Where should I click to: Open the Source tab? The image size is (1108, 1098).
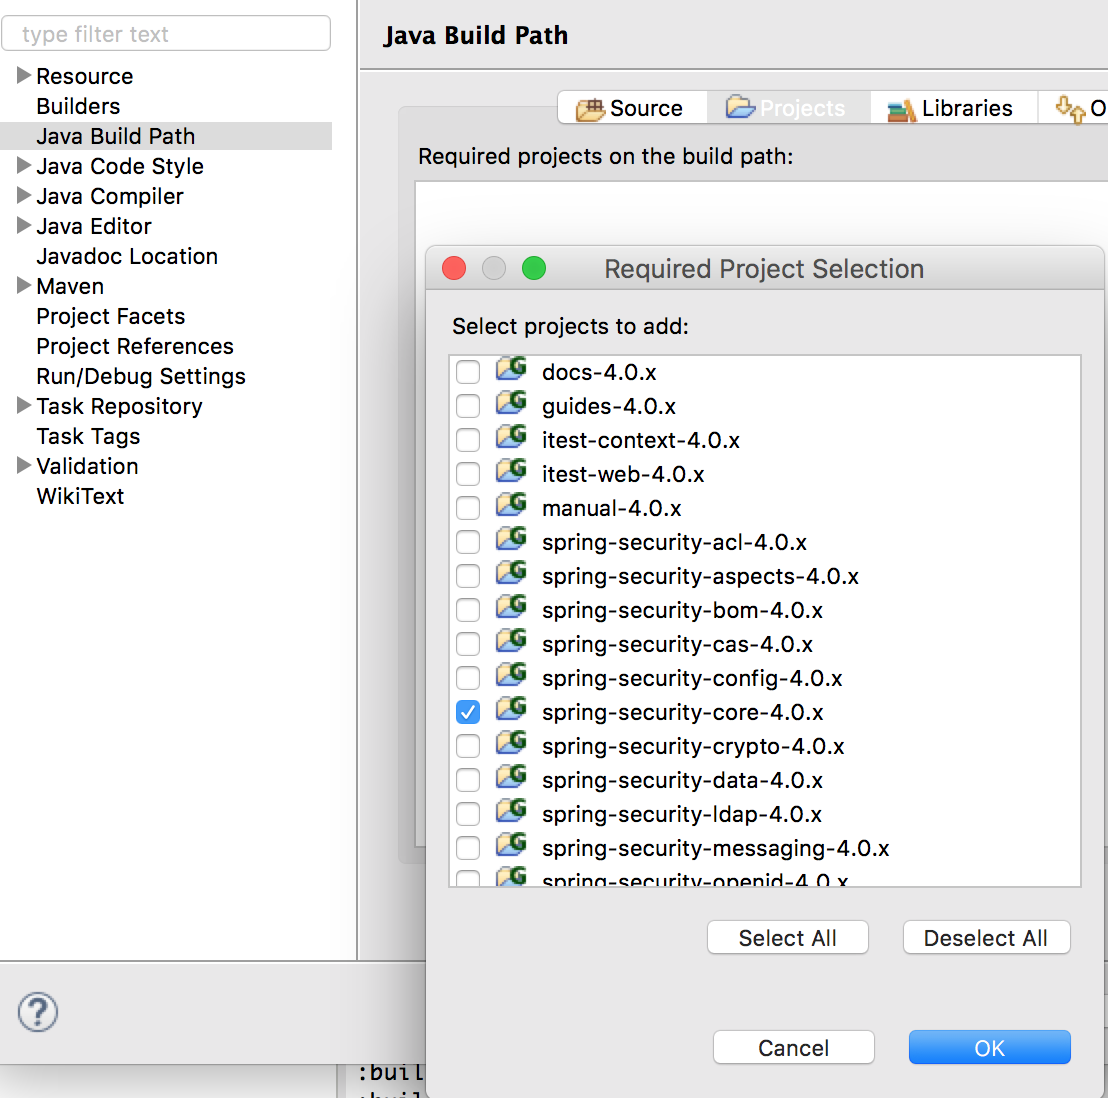[631, 108]
